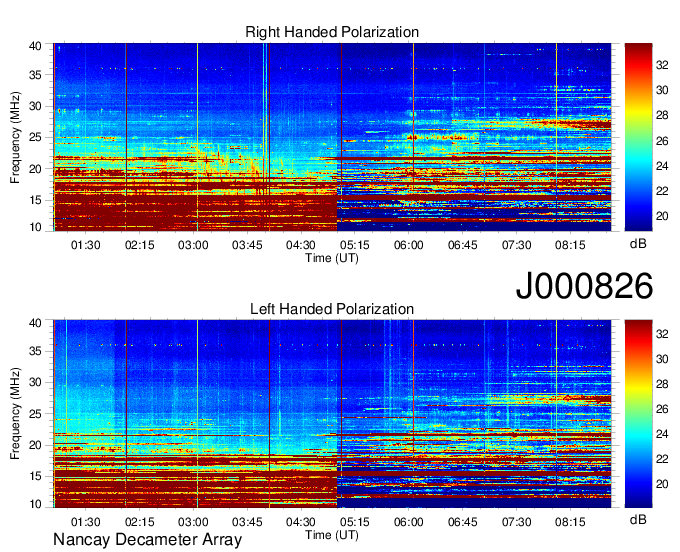Click the 22 value on Left Handed colorbar

point(662,459)
